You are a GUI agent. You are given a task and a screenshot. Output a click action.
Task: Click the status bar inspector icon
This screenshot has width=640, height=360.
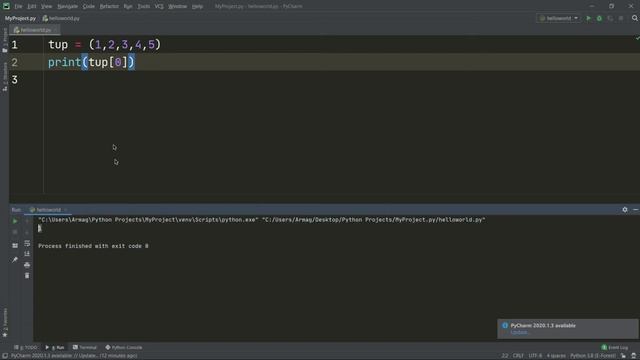tap(634, 356)
